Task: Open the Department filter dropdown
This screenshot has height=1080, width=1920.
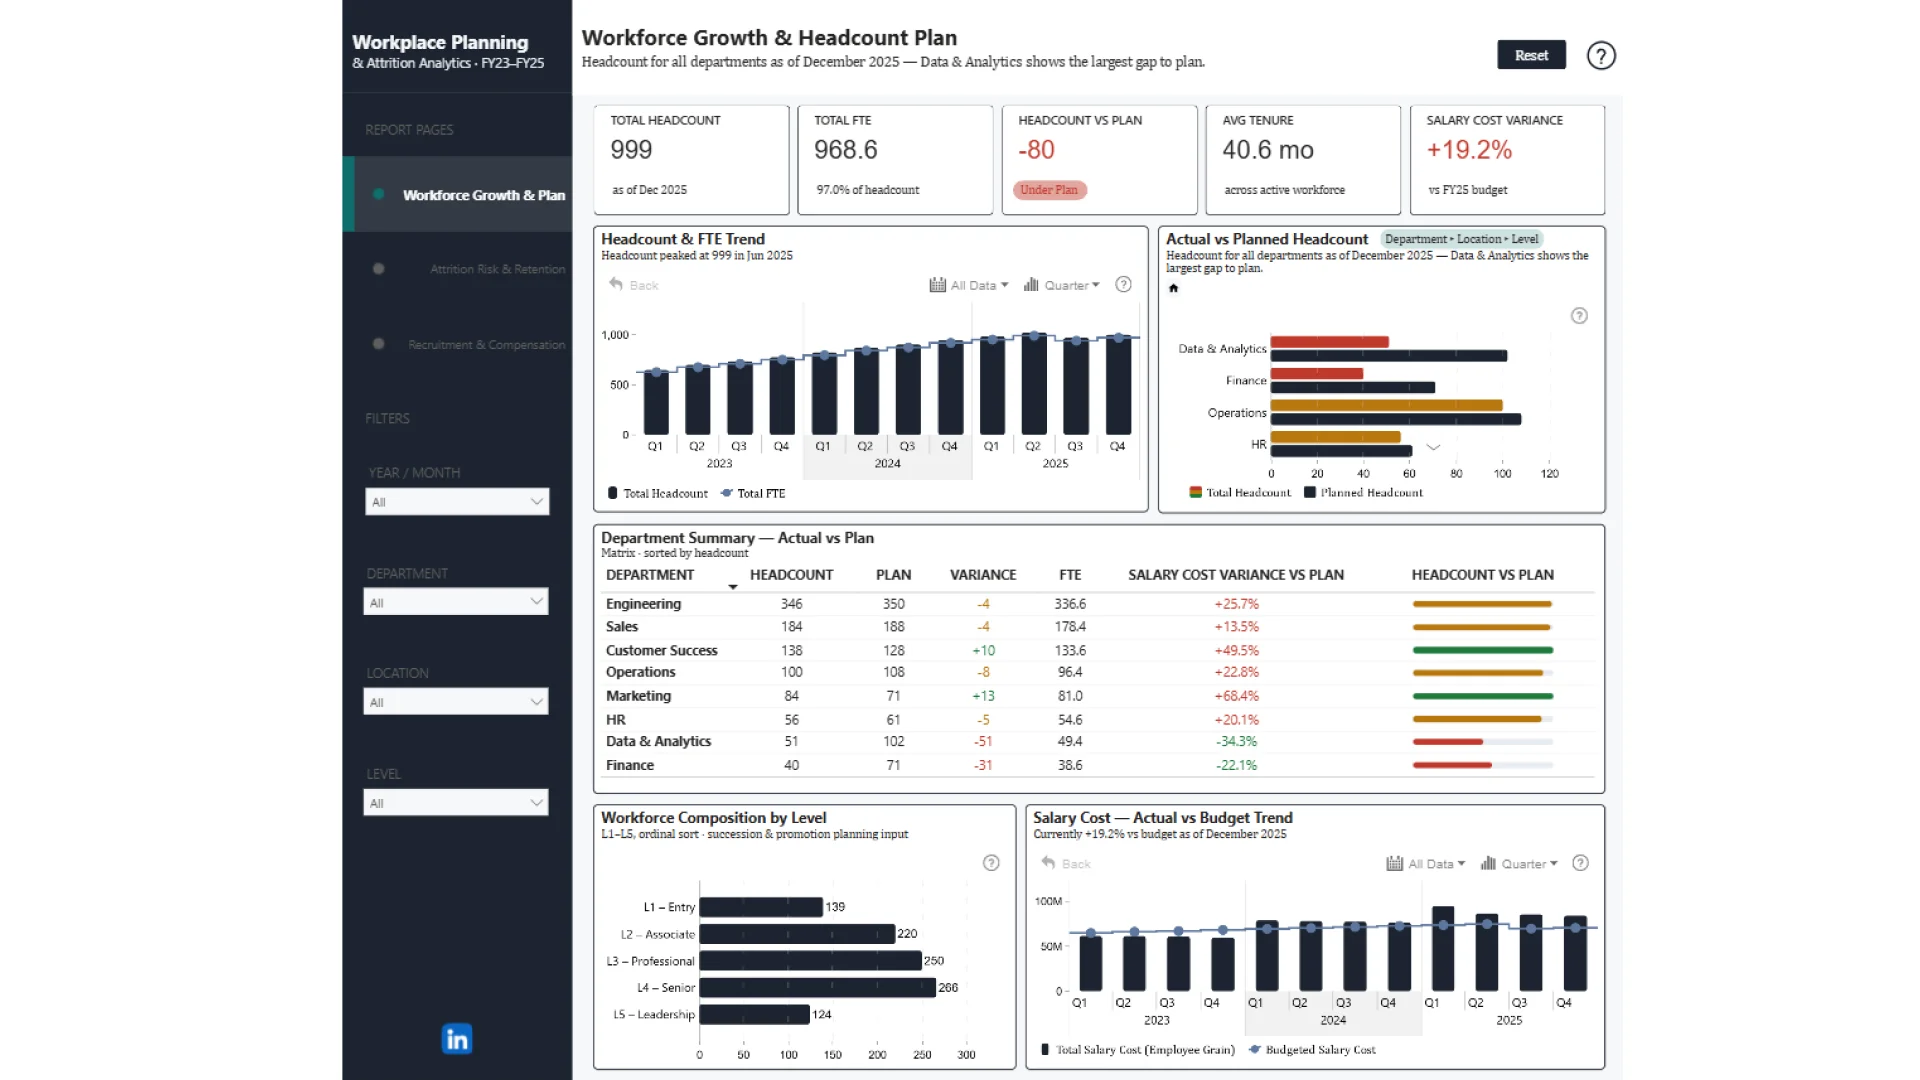Action: pyautogui.click(x=456, y=602)
